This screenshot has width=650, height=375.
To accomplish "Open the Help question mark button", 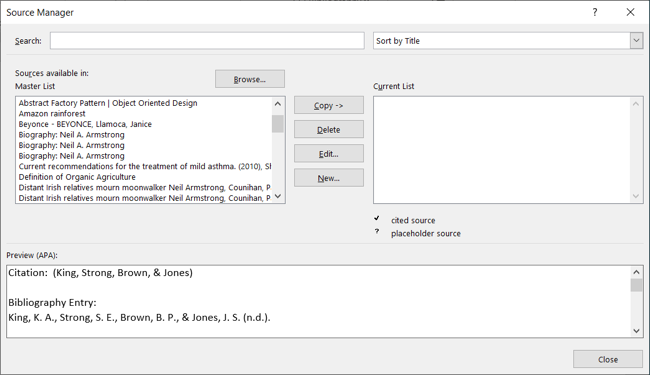I will coord(595,12).
